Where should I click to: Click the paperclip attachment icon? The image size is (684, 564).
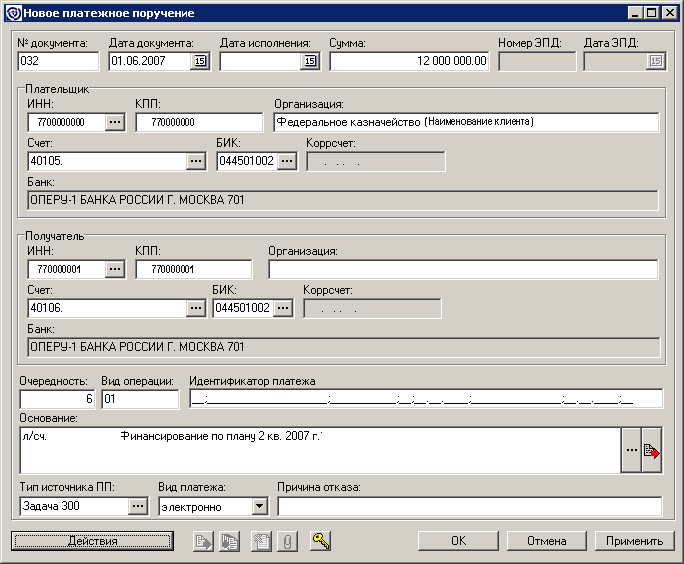[287, 541]
